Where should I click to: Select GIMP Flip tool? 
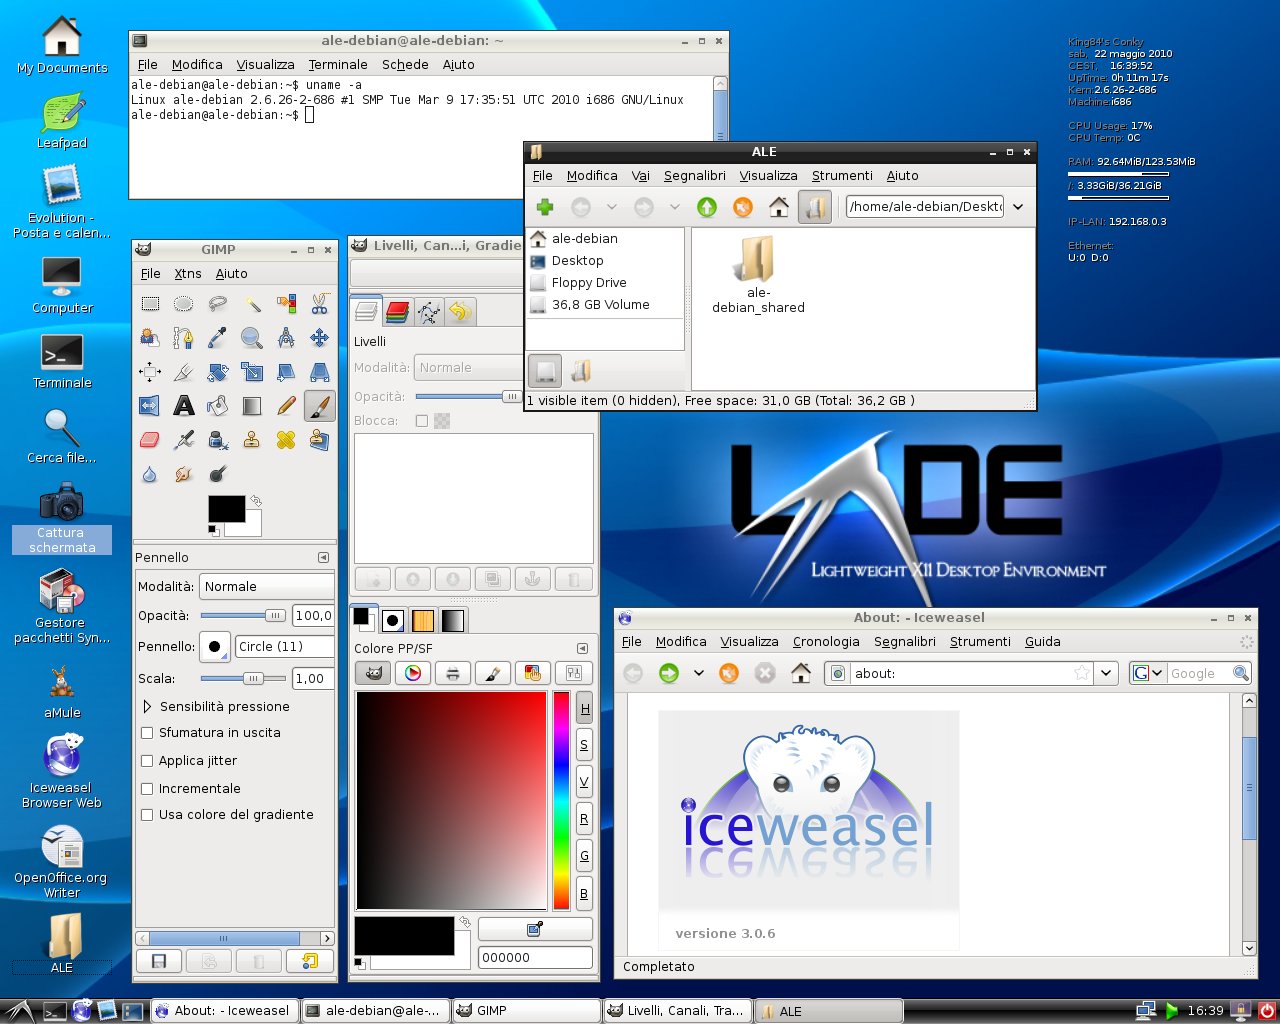coord(150,406)
